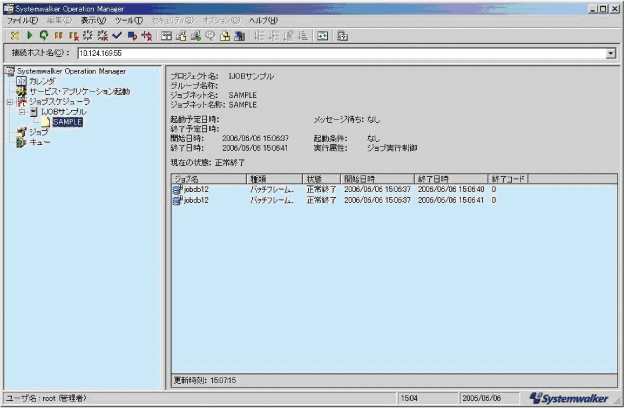Click the greyed arrow-with-pencil toolbar icon

click(288, 36)
